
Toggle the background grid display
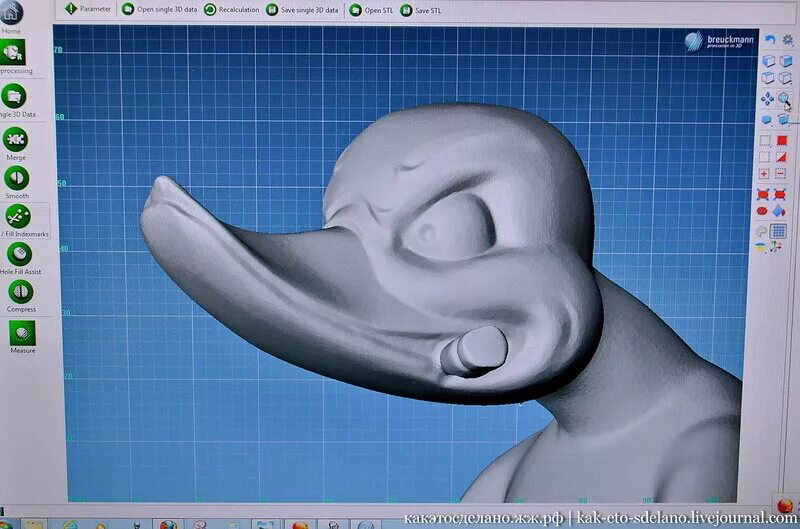coord(778,231)
